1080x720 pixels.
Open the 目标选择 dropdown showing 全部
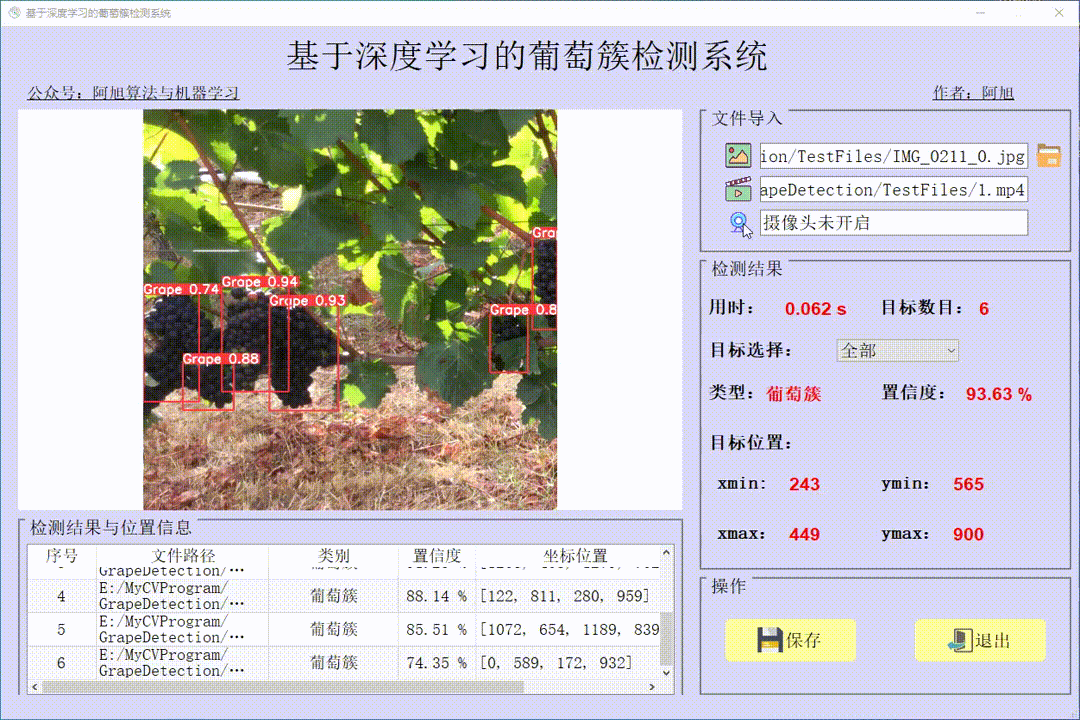897,351
